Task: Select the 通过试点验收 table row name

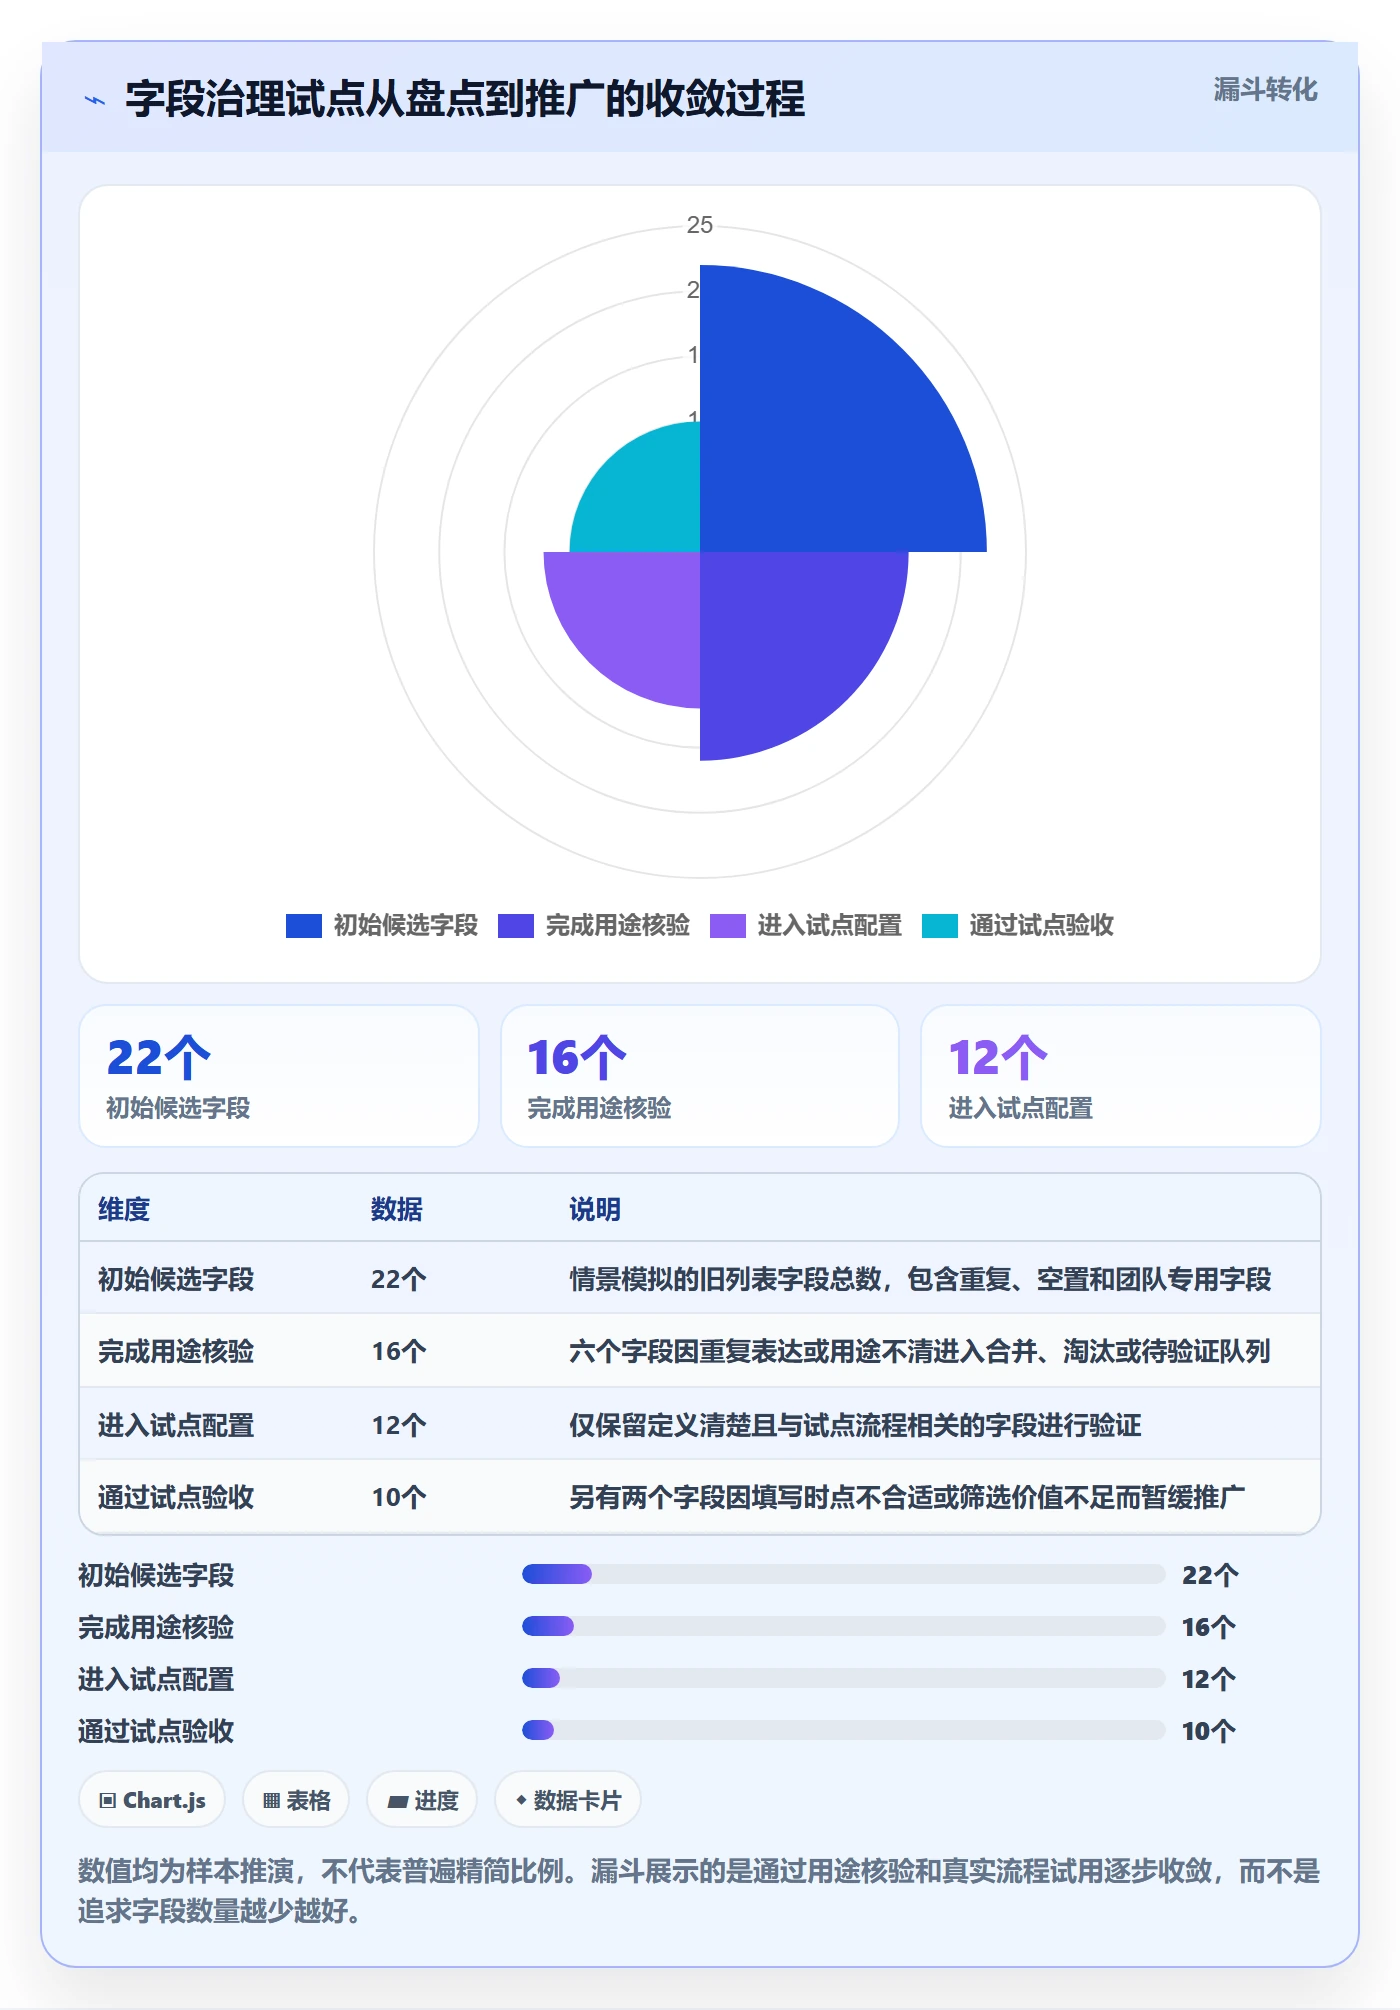Action: point(176,1497)
